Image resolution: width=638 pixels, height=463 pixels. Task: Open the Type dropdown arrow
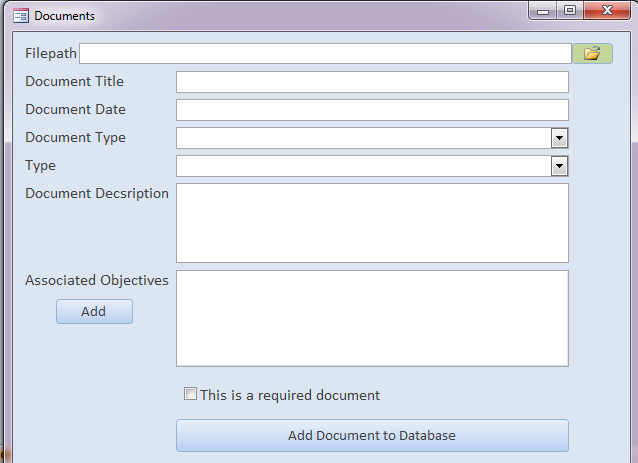(560, 166)
